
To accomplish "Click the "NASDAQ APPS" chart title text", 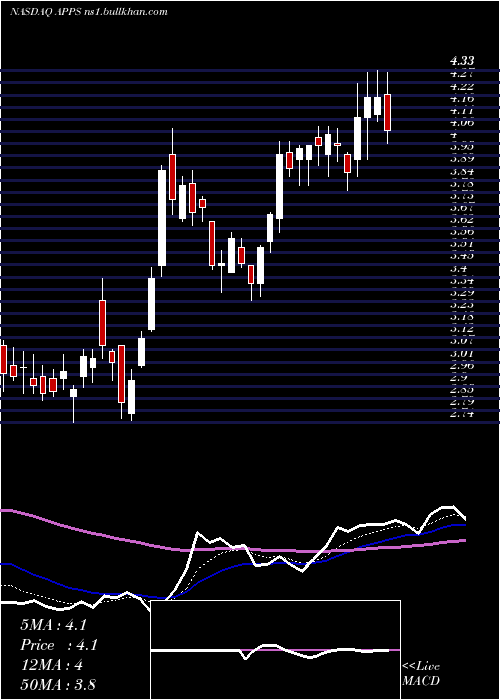I will tap(46, 12).
